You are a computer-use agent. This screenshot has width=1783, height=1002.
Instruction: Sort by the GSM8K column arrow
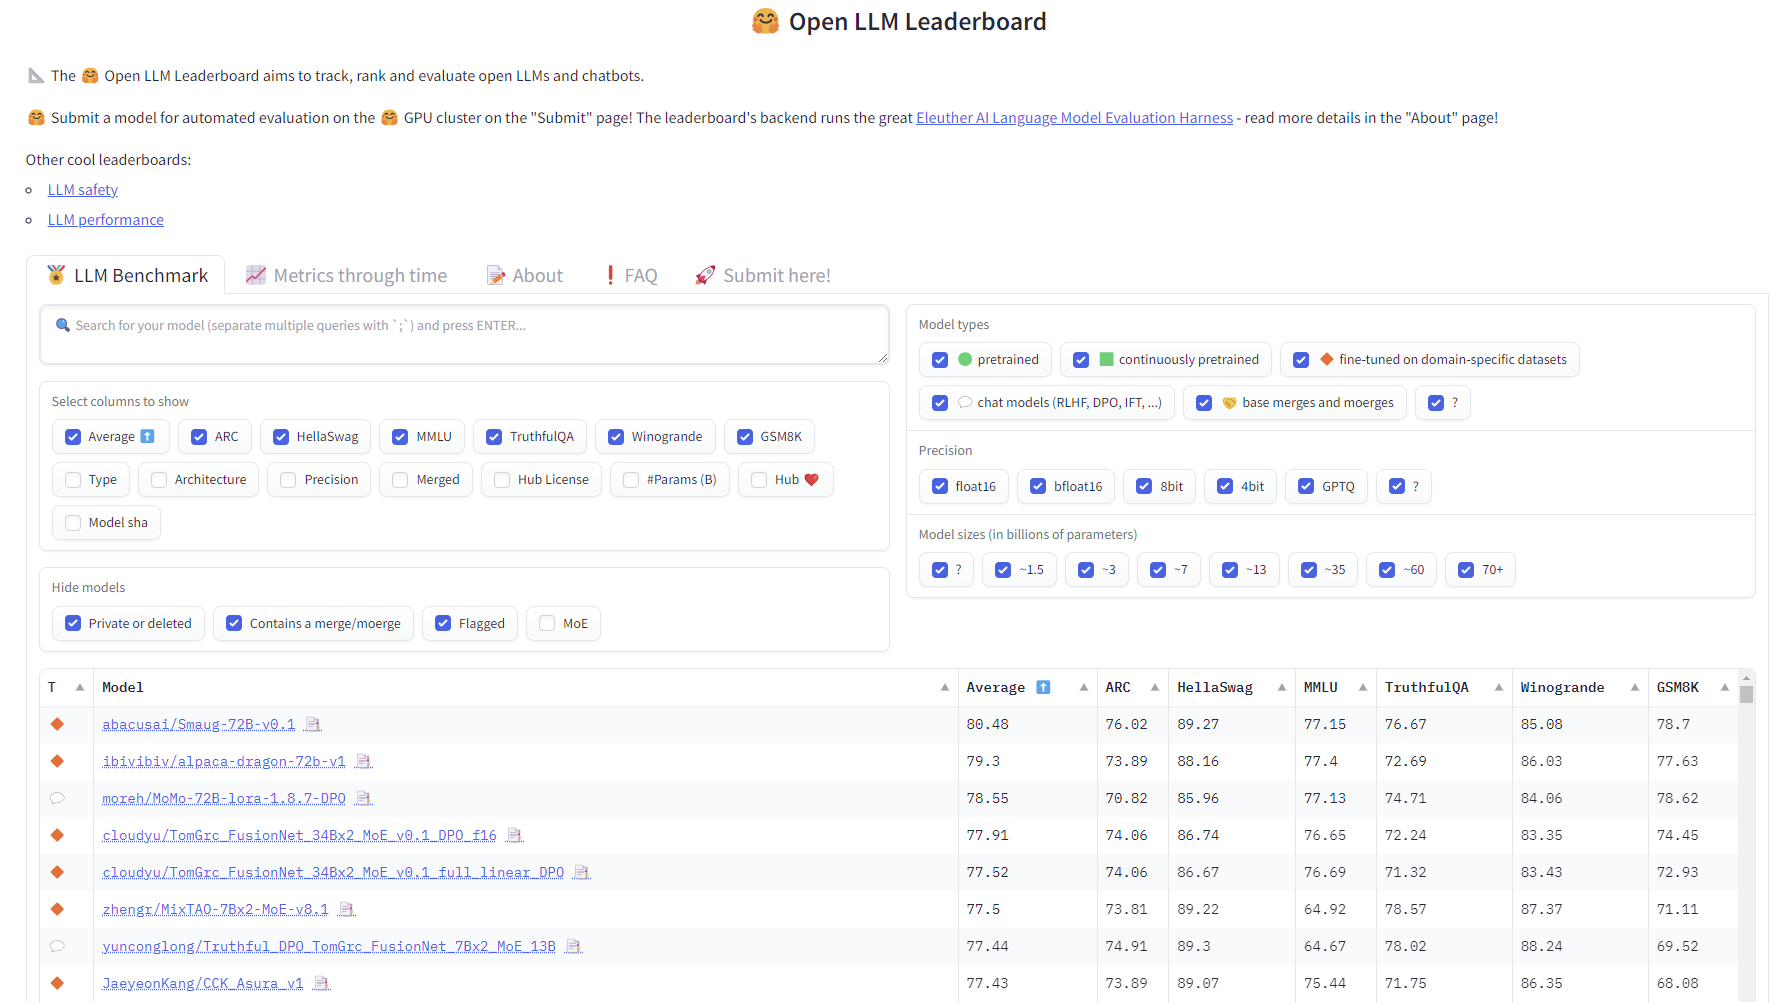[x=1725, y=687]
